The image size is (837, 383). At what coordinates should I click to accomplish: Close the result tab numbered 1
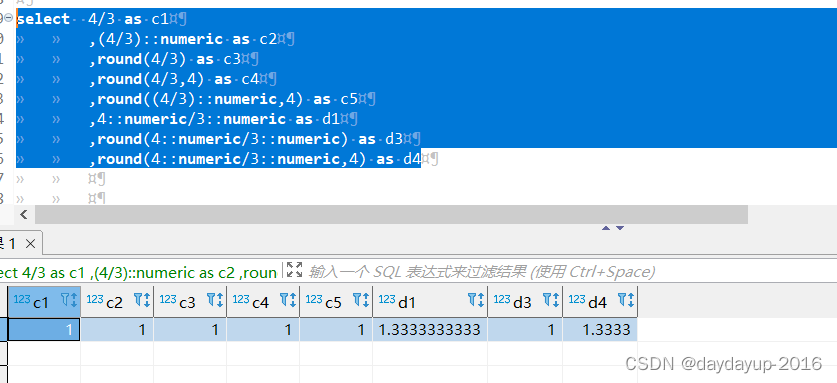point(30,244)
